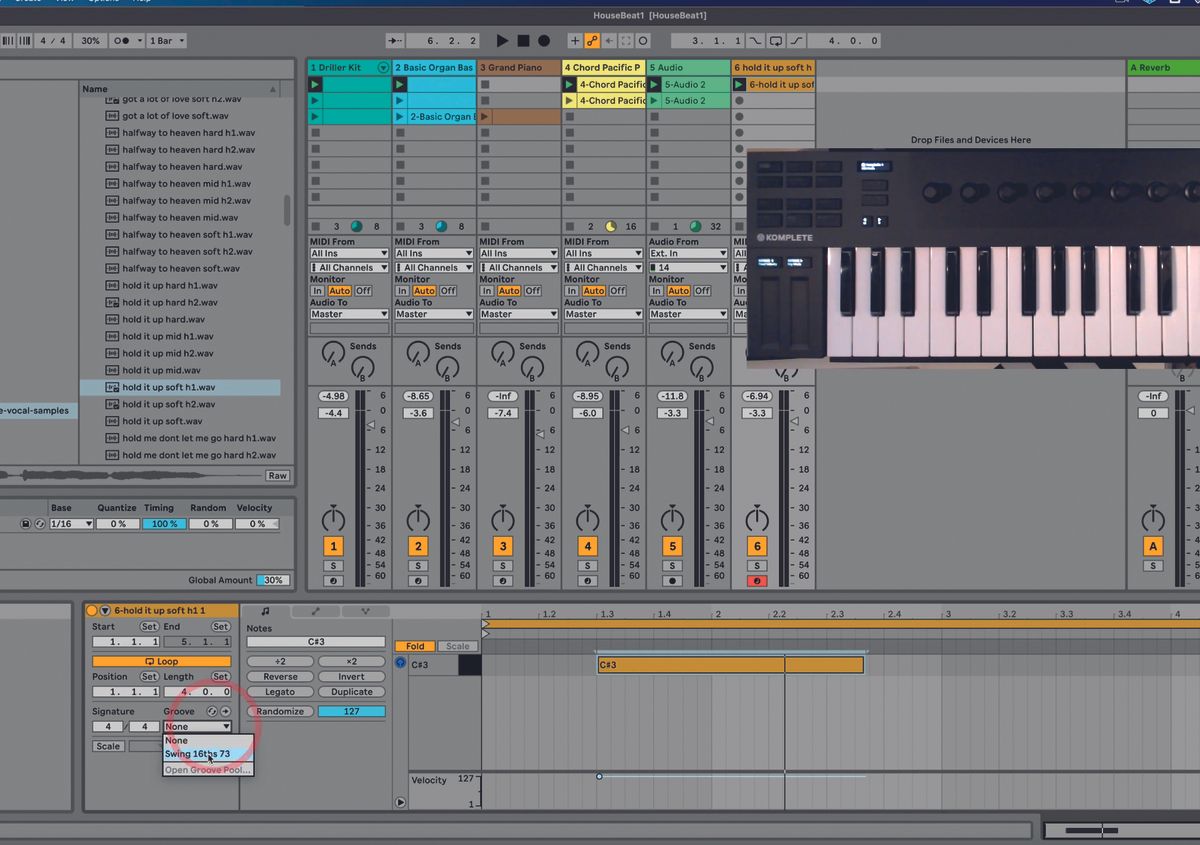1200x845 pixels.
Task: Click the Raw preview button in browser
Action: pos(277,476)
